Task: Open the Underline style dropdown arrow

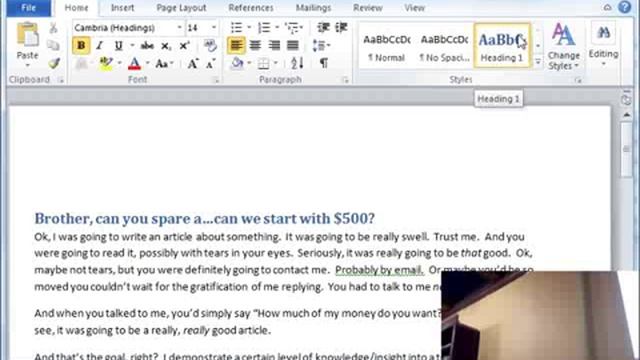Action: [x=132, y=45]
